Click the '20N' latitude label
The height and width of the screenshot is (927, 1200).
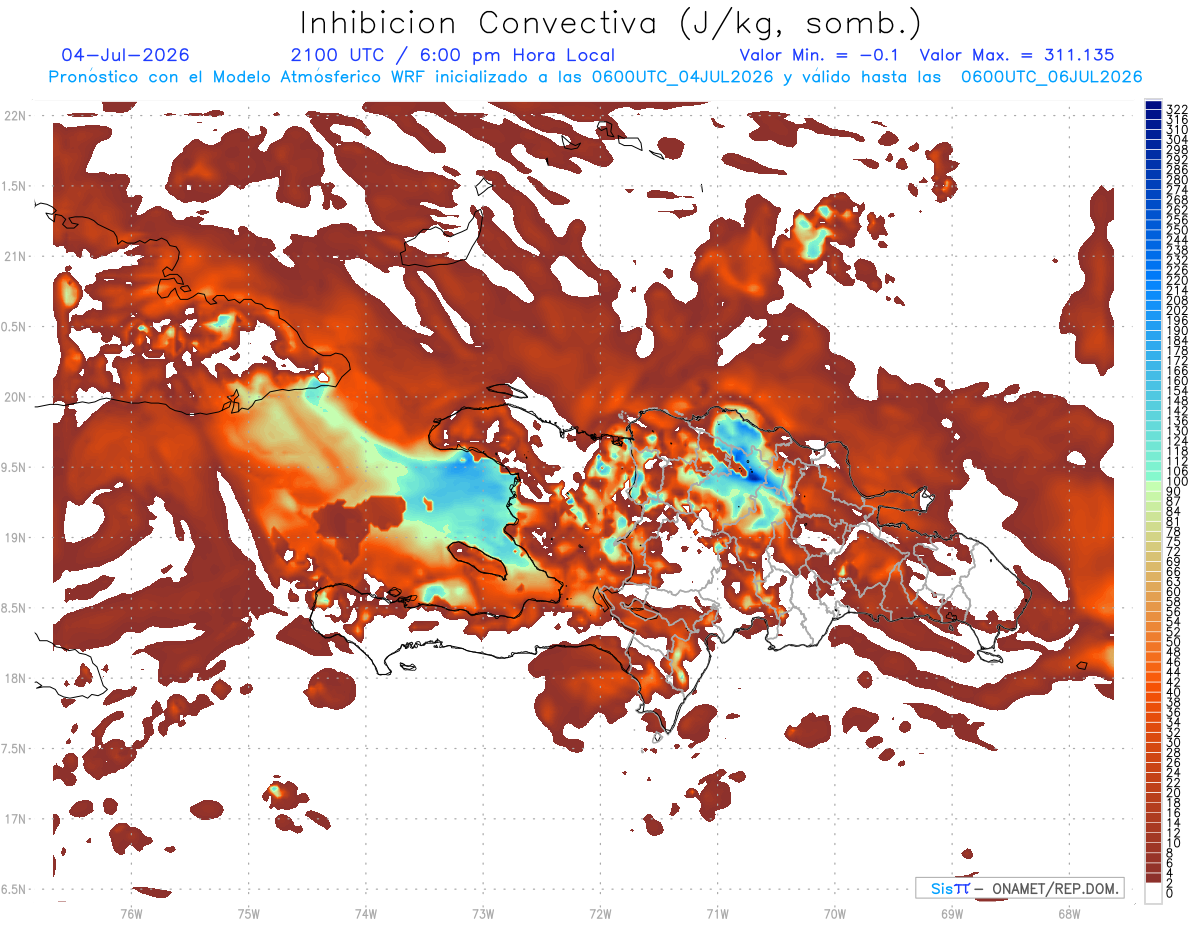click(x=15, y=397)
